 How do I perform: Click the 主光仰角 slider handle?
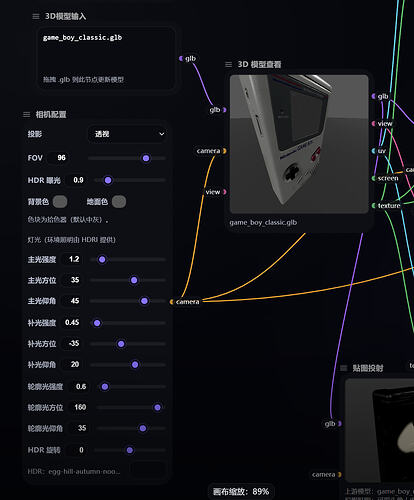tap(144, 301)
